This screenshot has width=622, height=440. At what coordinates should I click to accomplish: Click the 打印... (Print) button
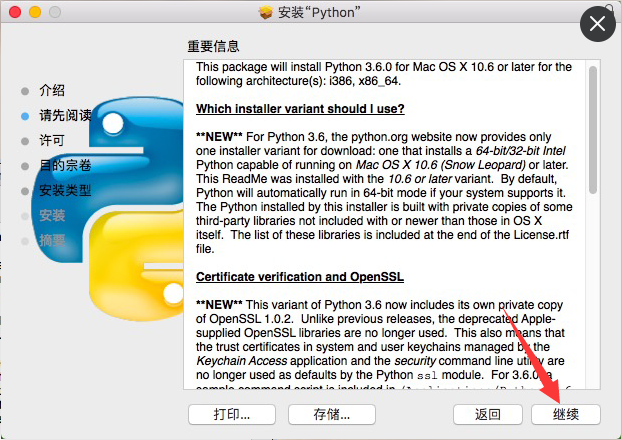coord(232,414)
